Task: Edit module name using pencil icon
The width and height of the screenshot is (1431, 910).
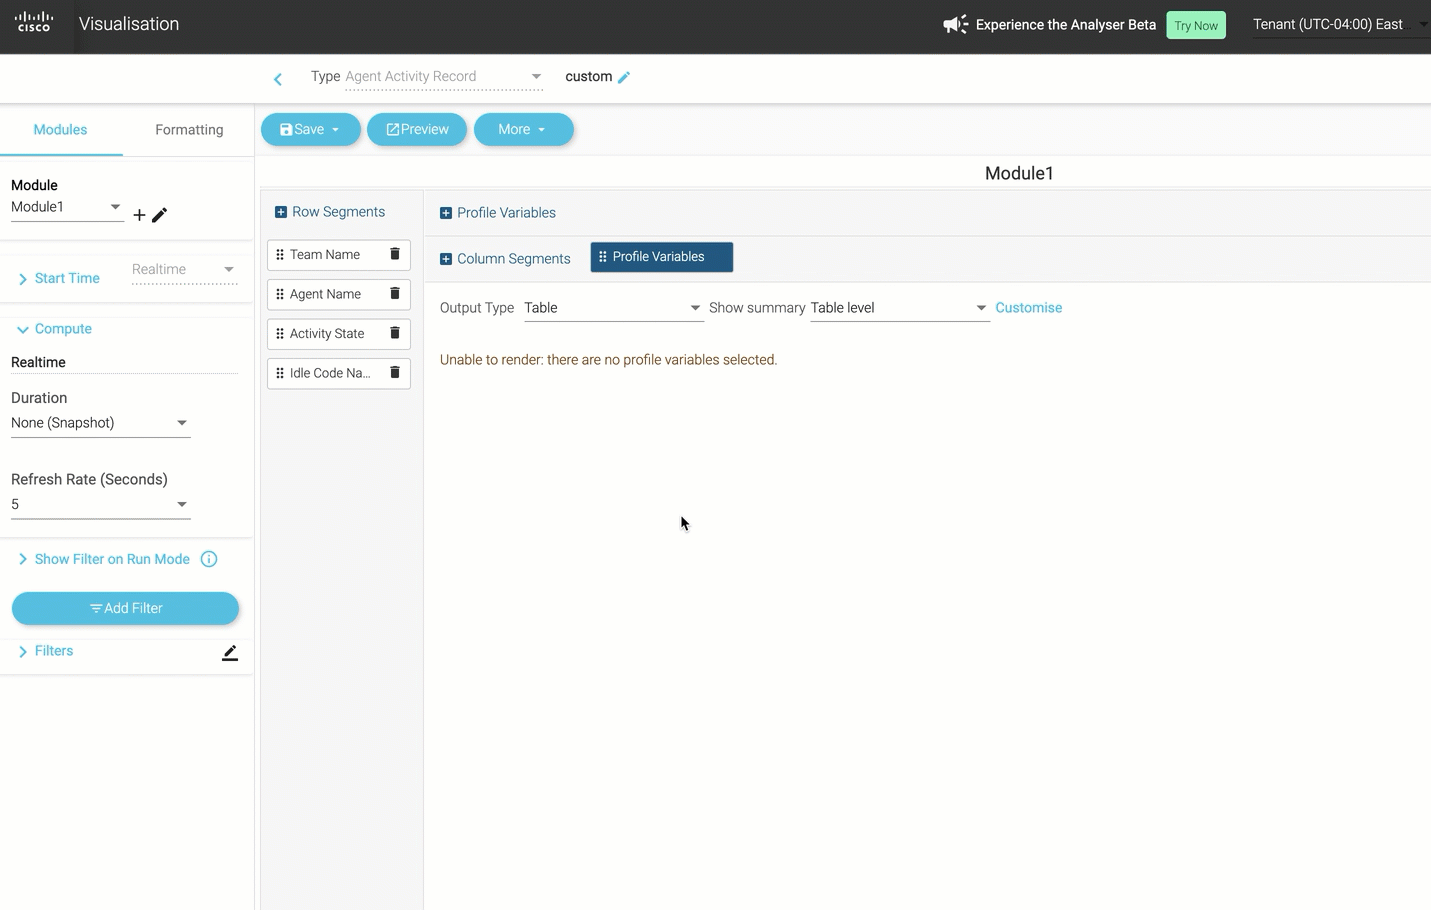Action: (160, 215)
